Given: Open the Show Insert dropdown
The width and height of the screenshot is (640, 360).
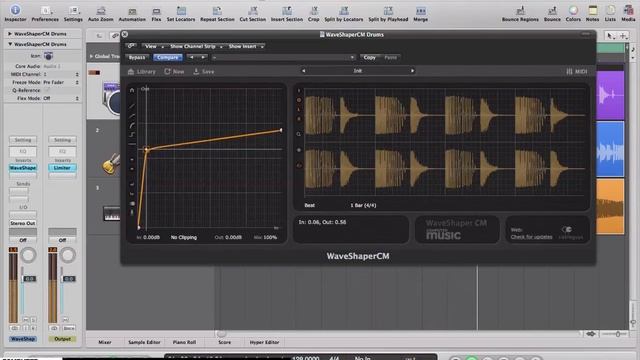Looking at the screenshot, I should 246,46.
